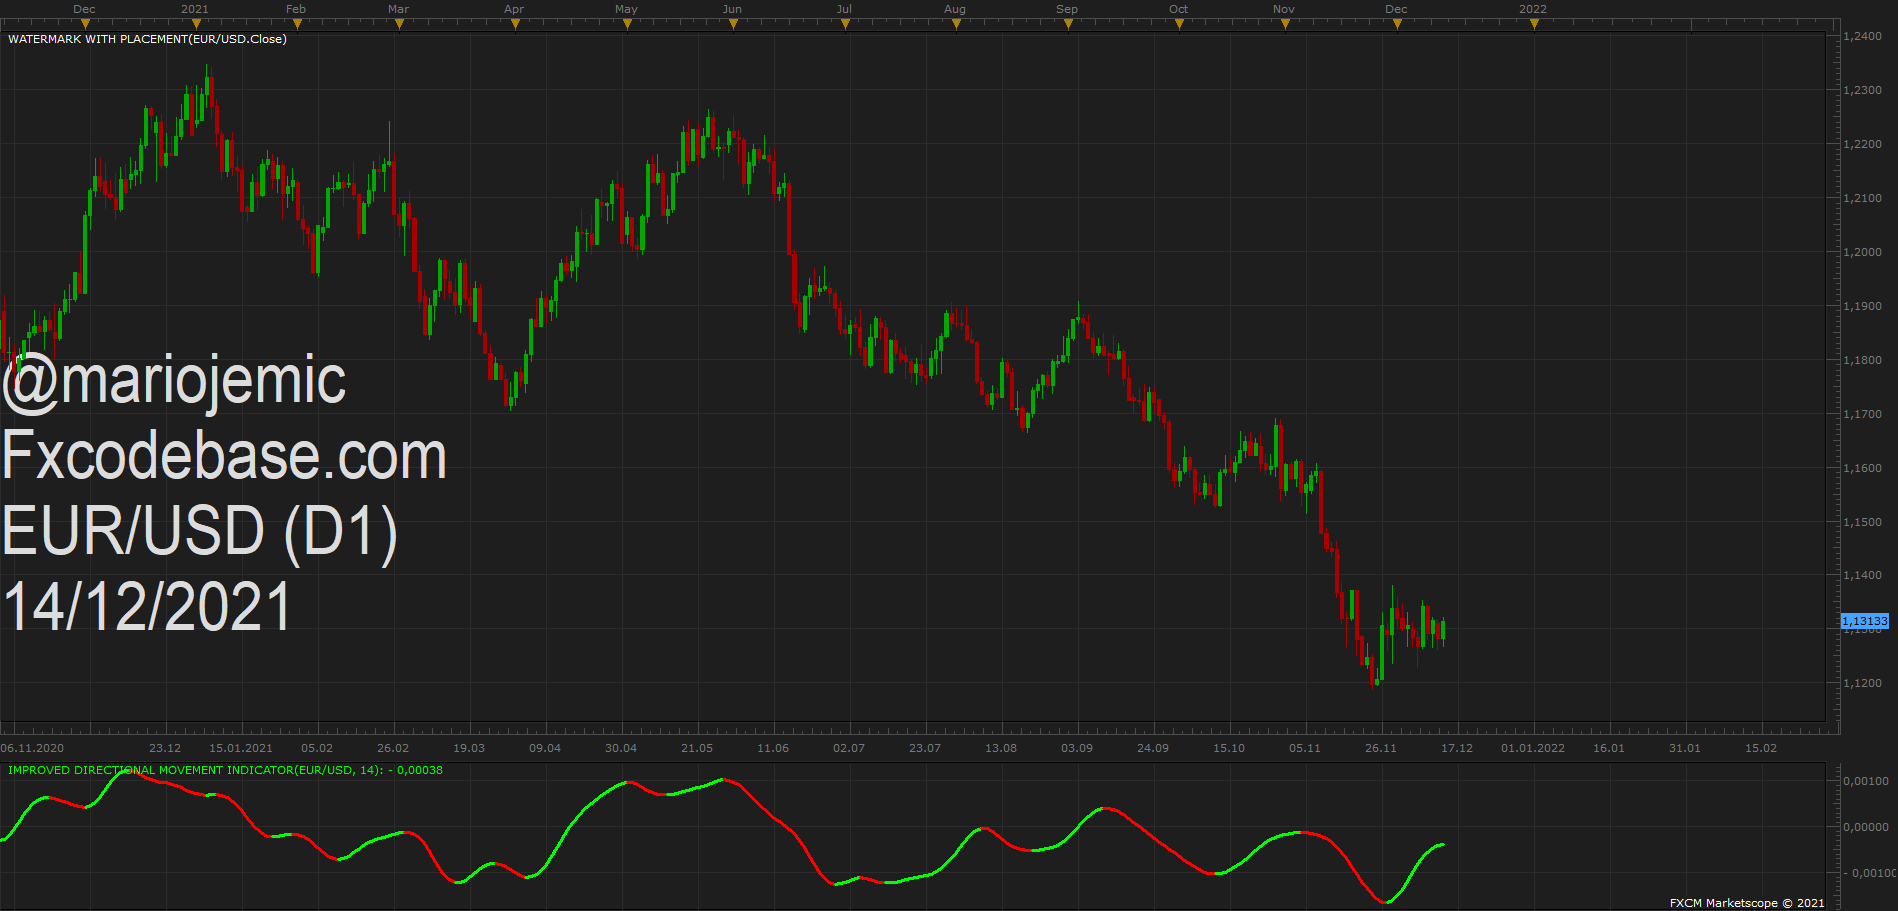This screenshot has width=1898, height=911.
Task: Click the 19.03 date axis label
Action: pyautogui.click(x=469, y=748)
